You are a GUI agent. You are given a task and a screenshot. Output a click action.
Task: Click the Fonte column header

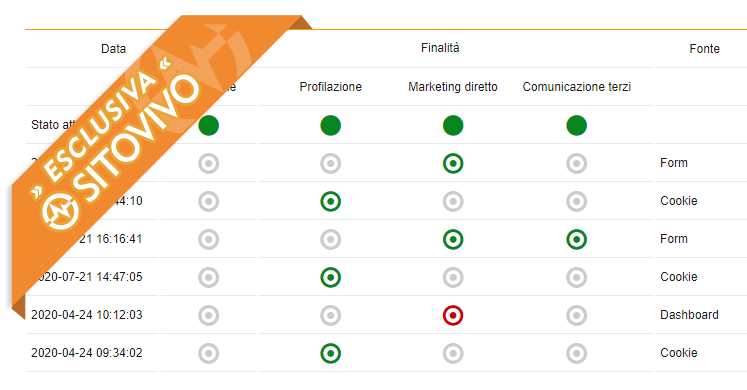704,49
